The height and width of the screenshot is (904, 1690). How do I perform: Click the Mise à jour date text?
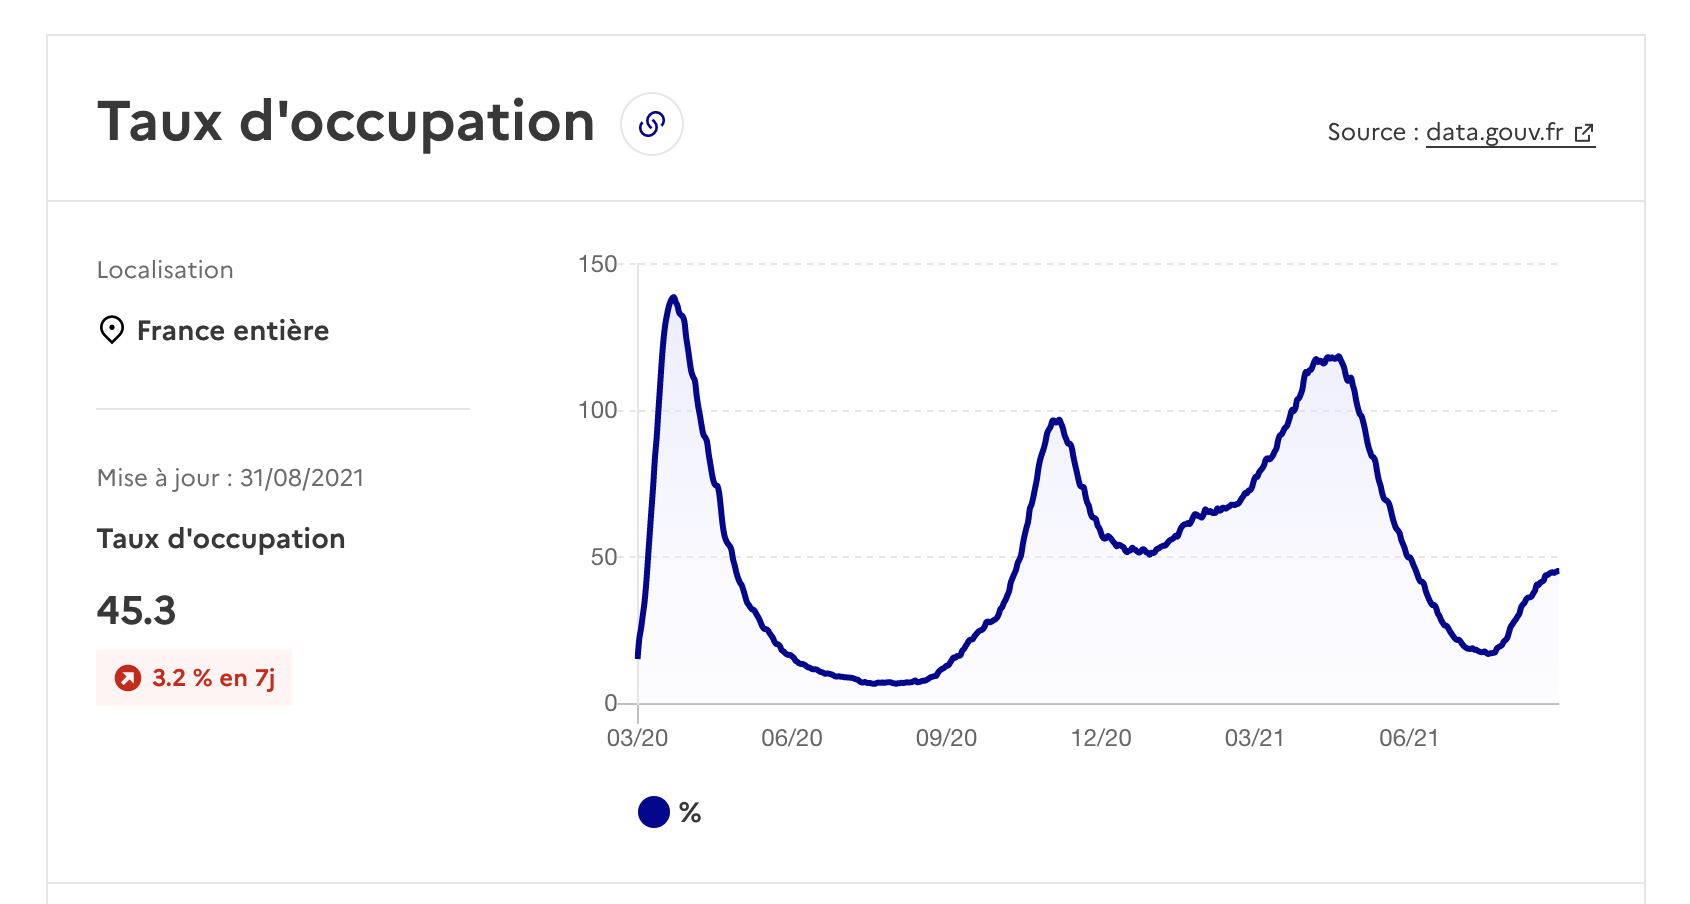click(230, 478)
